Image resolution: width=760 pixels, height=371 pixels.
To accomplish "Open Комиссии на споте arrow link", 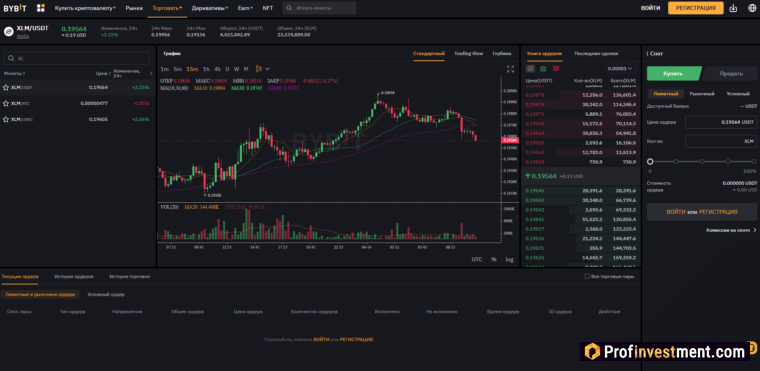I will pyautogui.click(x=731, y=230).
